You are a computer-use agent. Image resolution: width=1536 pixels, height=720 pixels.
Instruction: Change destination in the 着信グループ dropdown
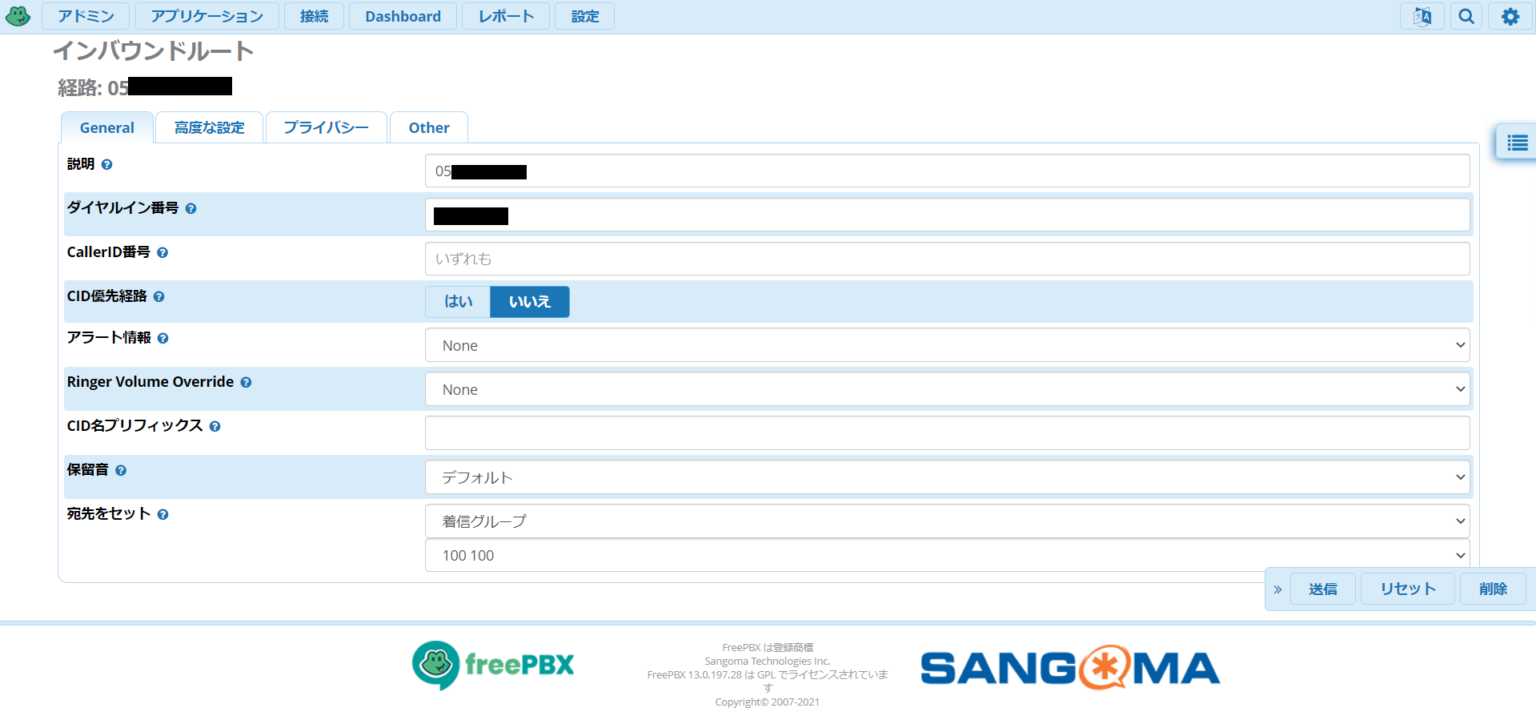pos(947,555)
